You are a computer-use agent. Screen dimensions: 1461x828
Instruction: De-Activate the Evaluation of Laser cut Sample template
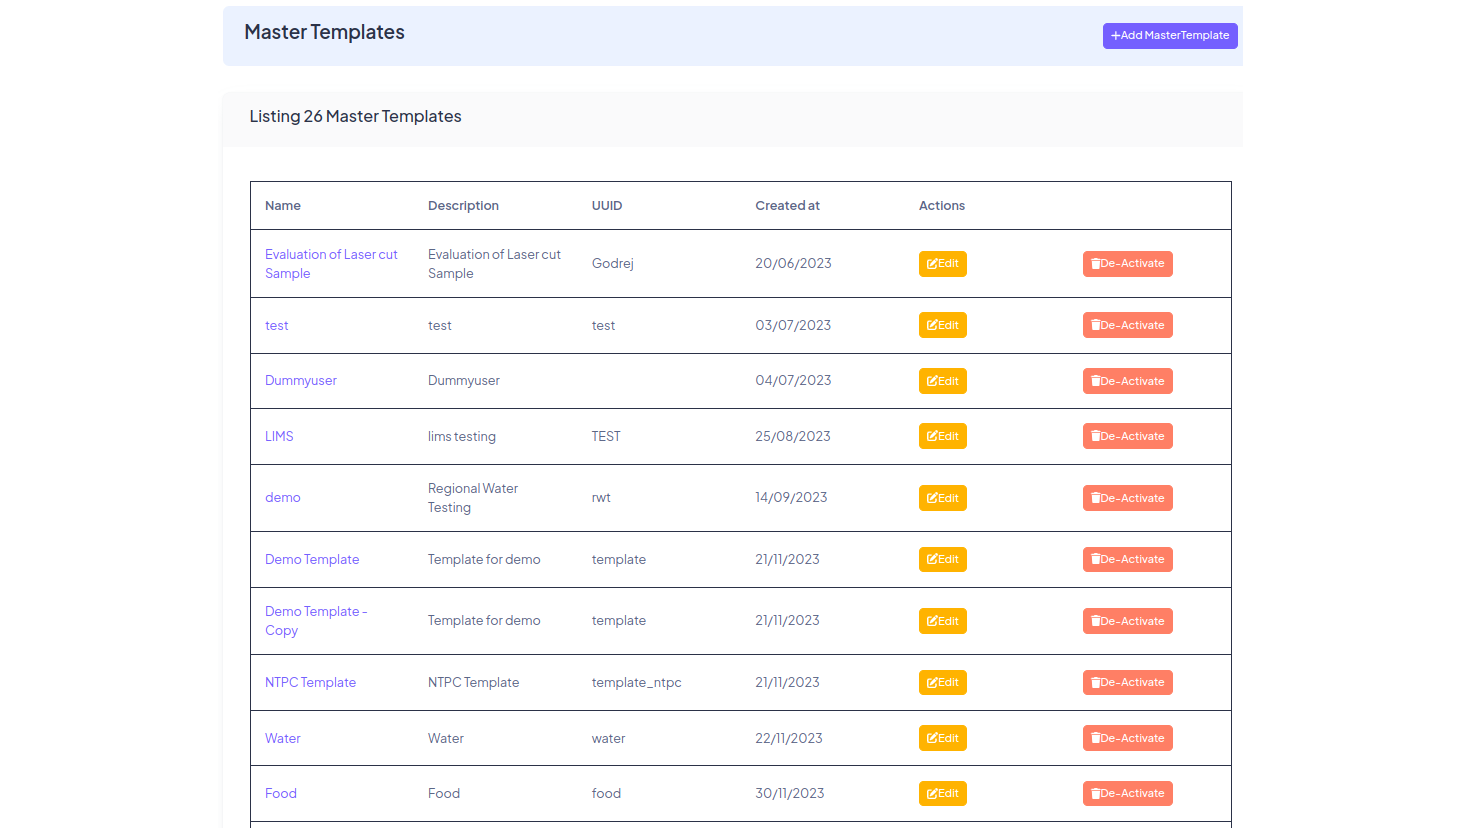[1127, 264]
